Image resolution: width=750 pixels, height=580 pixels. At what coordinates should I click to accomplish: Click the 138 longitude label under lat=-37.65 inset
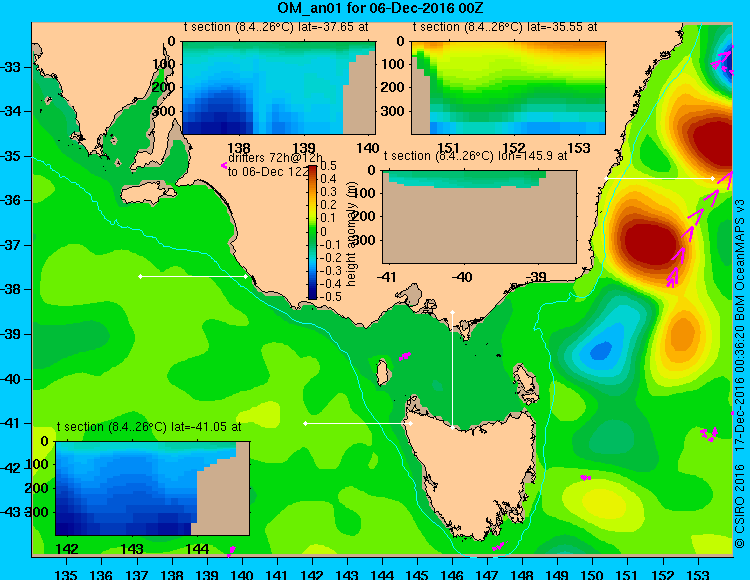click(x=239, y=148)
